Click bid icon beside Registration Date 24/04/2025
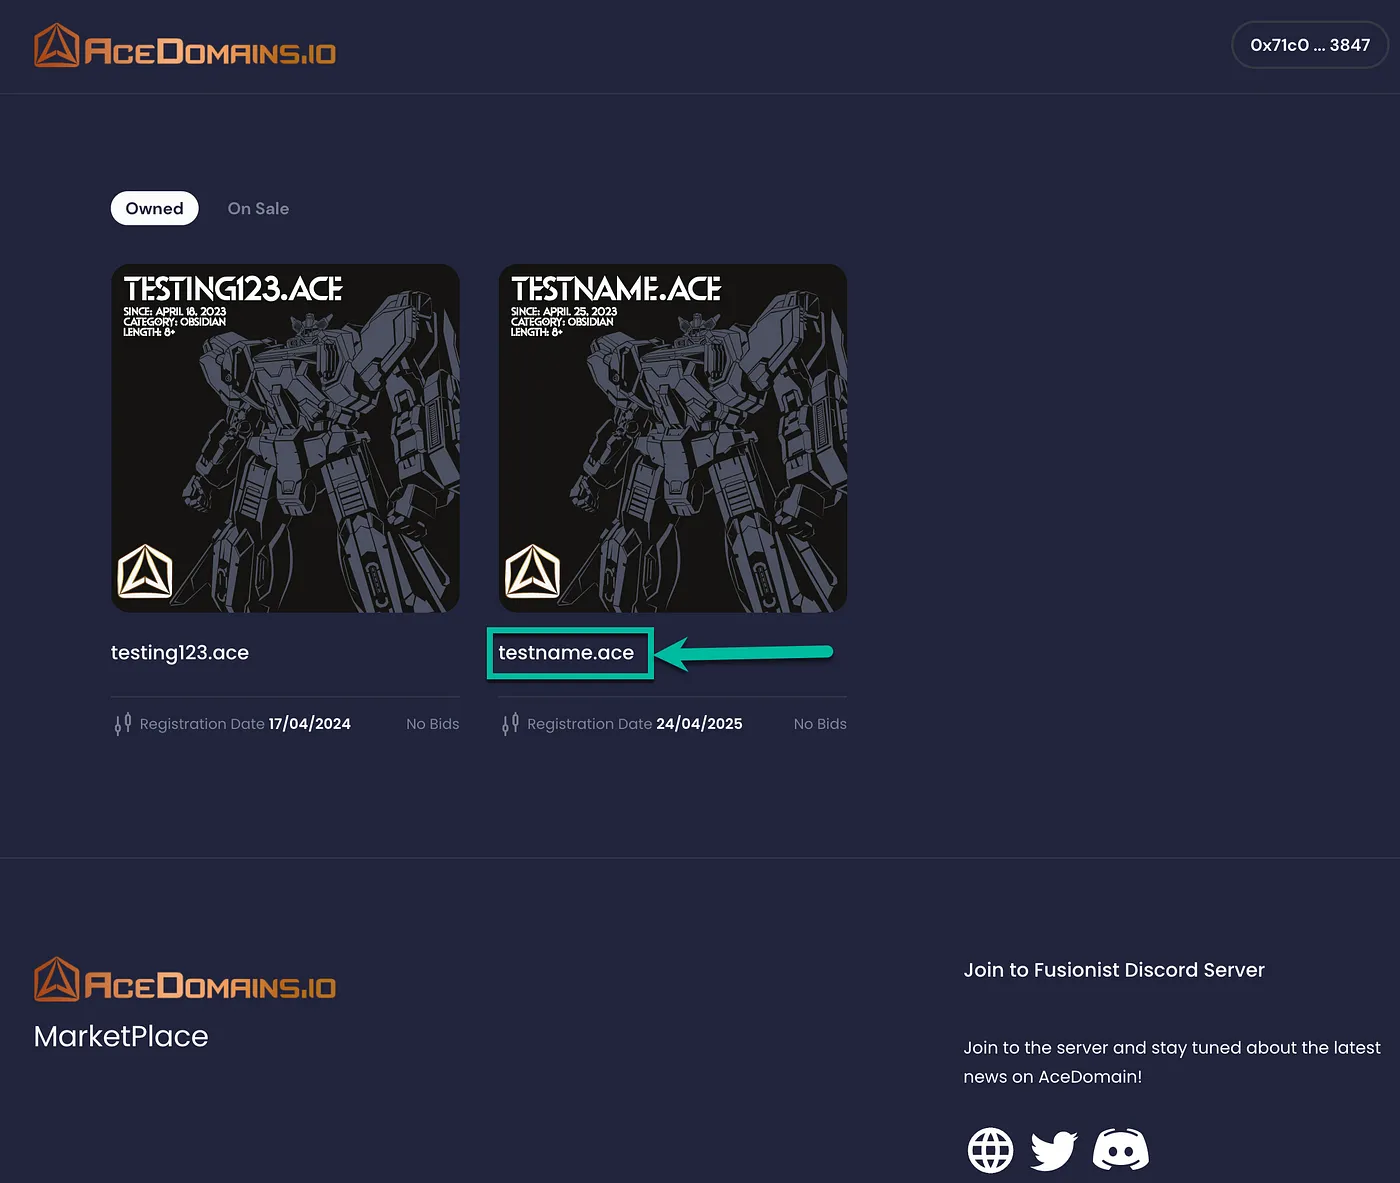The height and width of the screenshot is (1183, 1400). tap(510, 724)
